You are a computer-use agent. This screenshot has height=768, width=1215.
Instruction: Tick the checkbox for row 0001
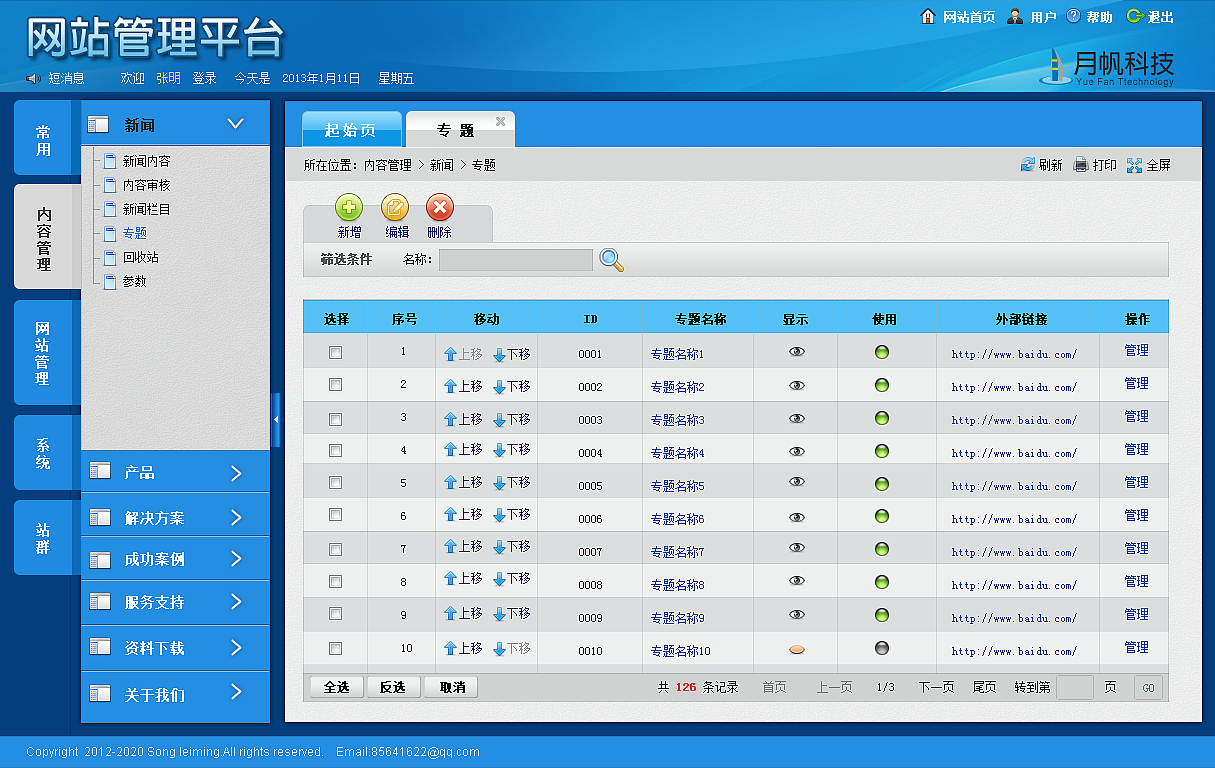point(335,352)
